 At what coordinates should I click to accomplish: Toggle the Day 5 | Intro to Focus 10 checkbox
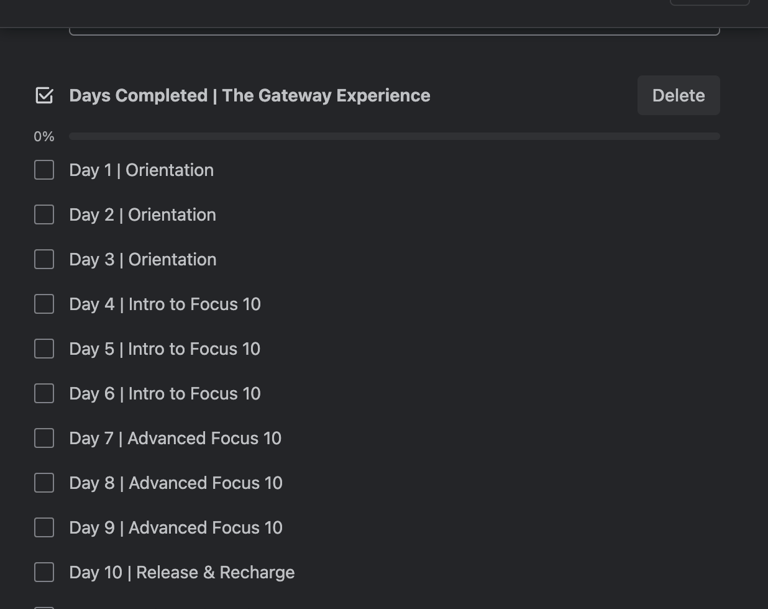pyautogui.click(x=44, y=349)
